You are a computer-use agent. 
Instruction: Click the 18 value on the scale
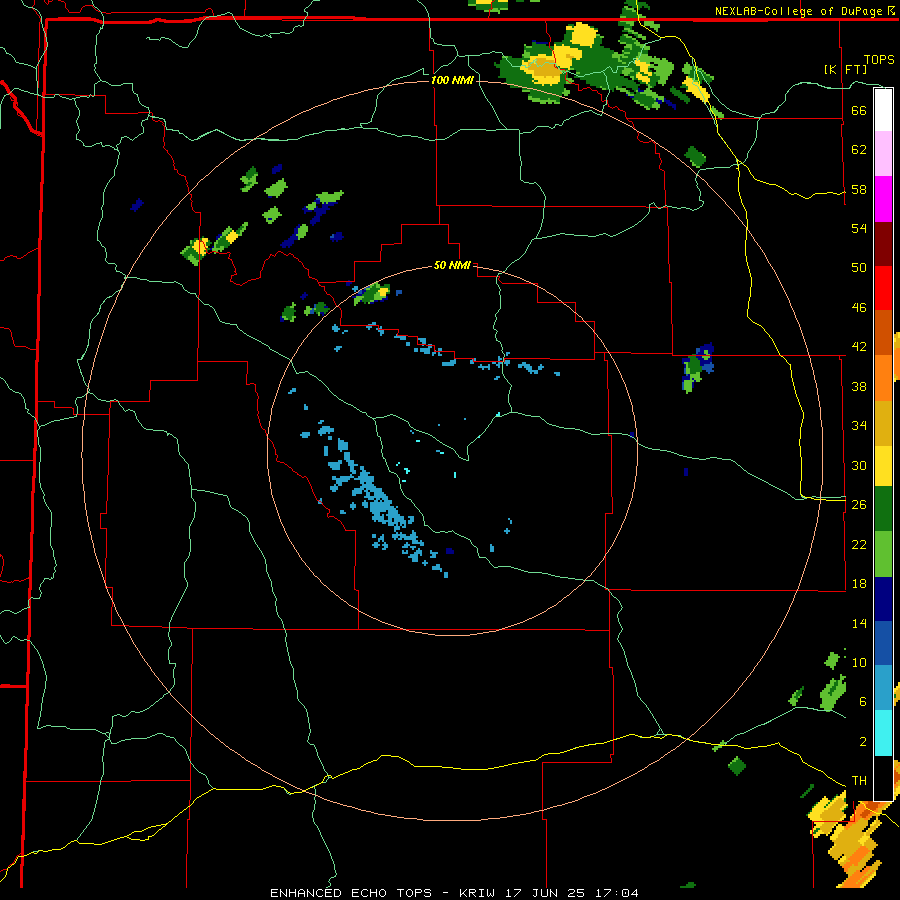coord(859,584)
